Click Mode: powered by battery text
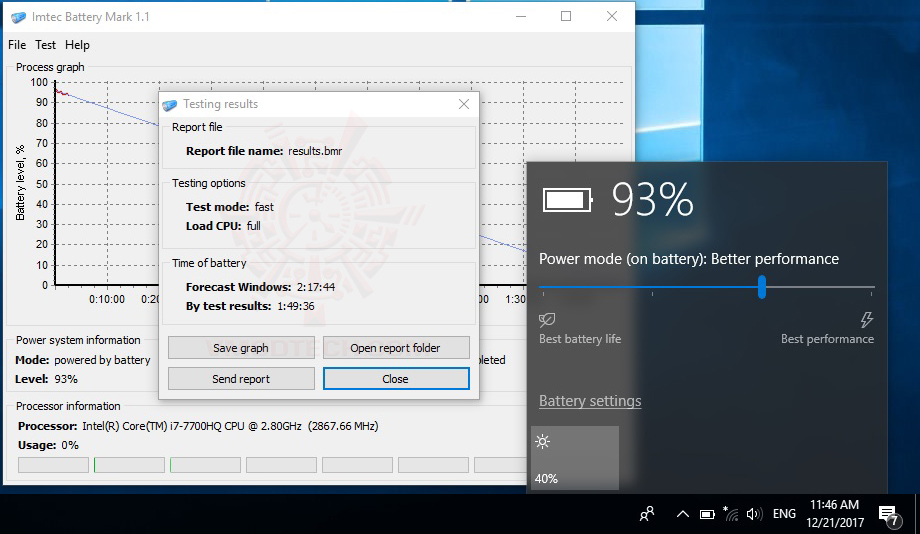Viewport: 920px width, 534px height. pyautogui.click(x=83, y=360)
